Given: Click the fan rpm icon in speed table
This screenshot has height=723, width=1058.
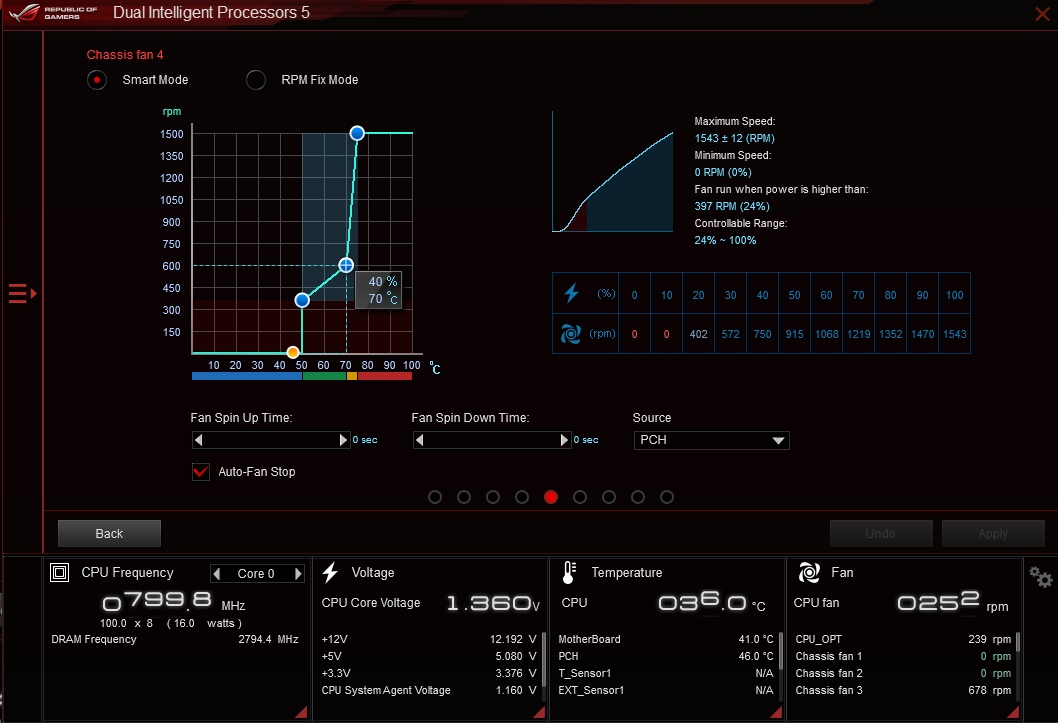Looking at the screenshot, I should 571,333.
